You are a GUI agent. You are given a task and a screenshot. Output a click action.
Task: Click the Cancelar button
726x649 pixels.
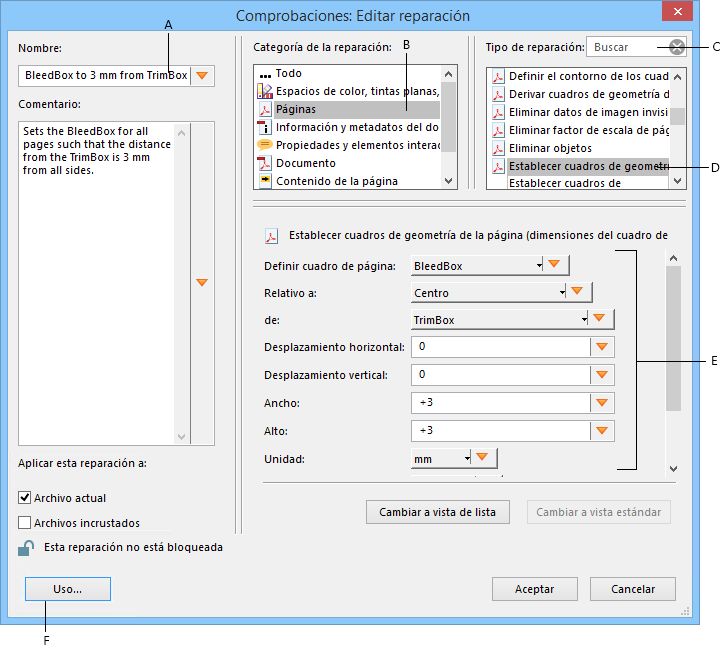633,589
